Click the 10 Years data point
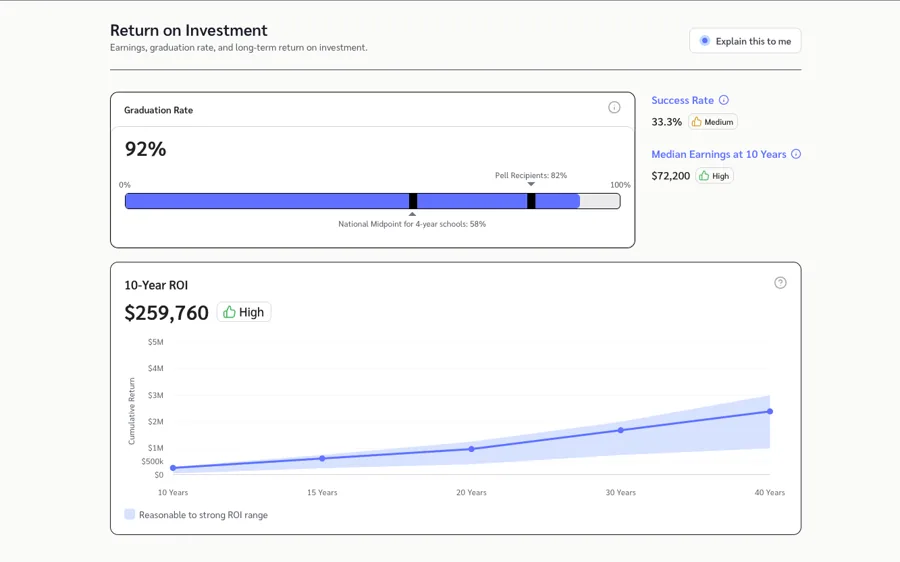Screen dimensions: 900x562 point(173,468)
